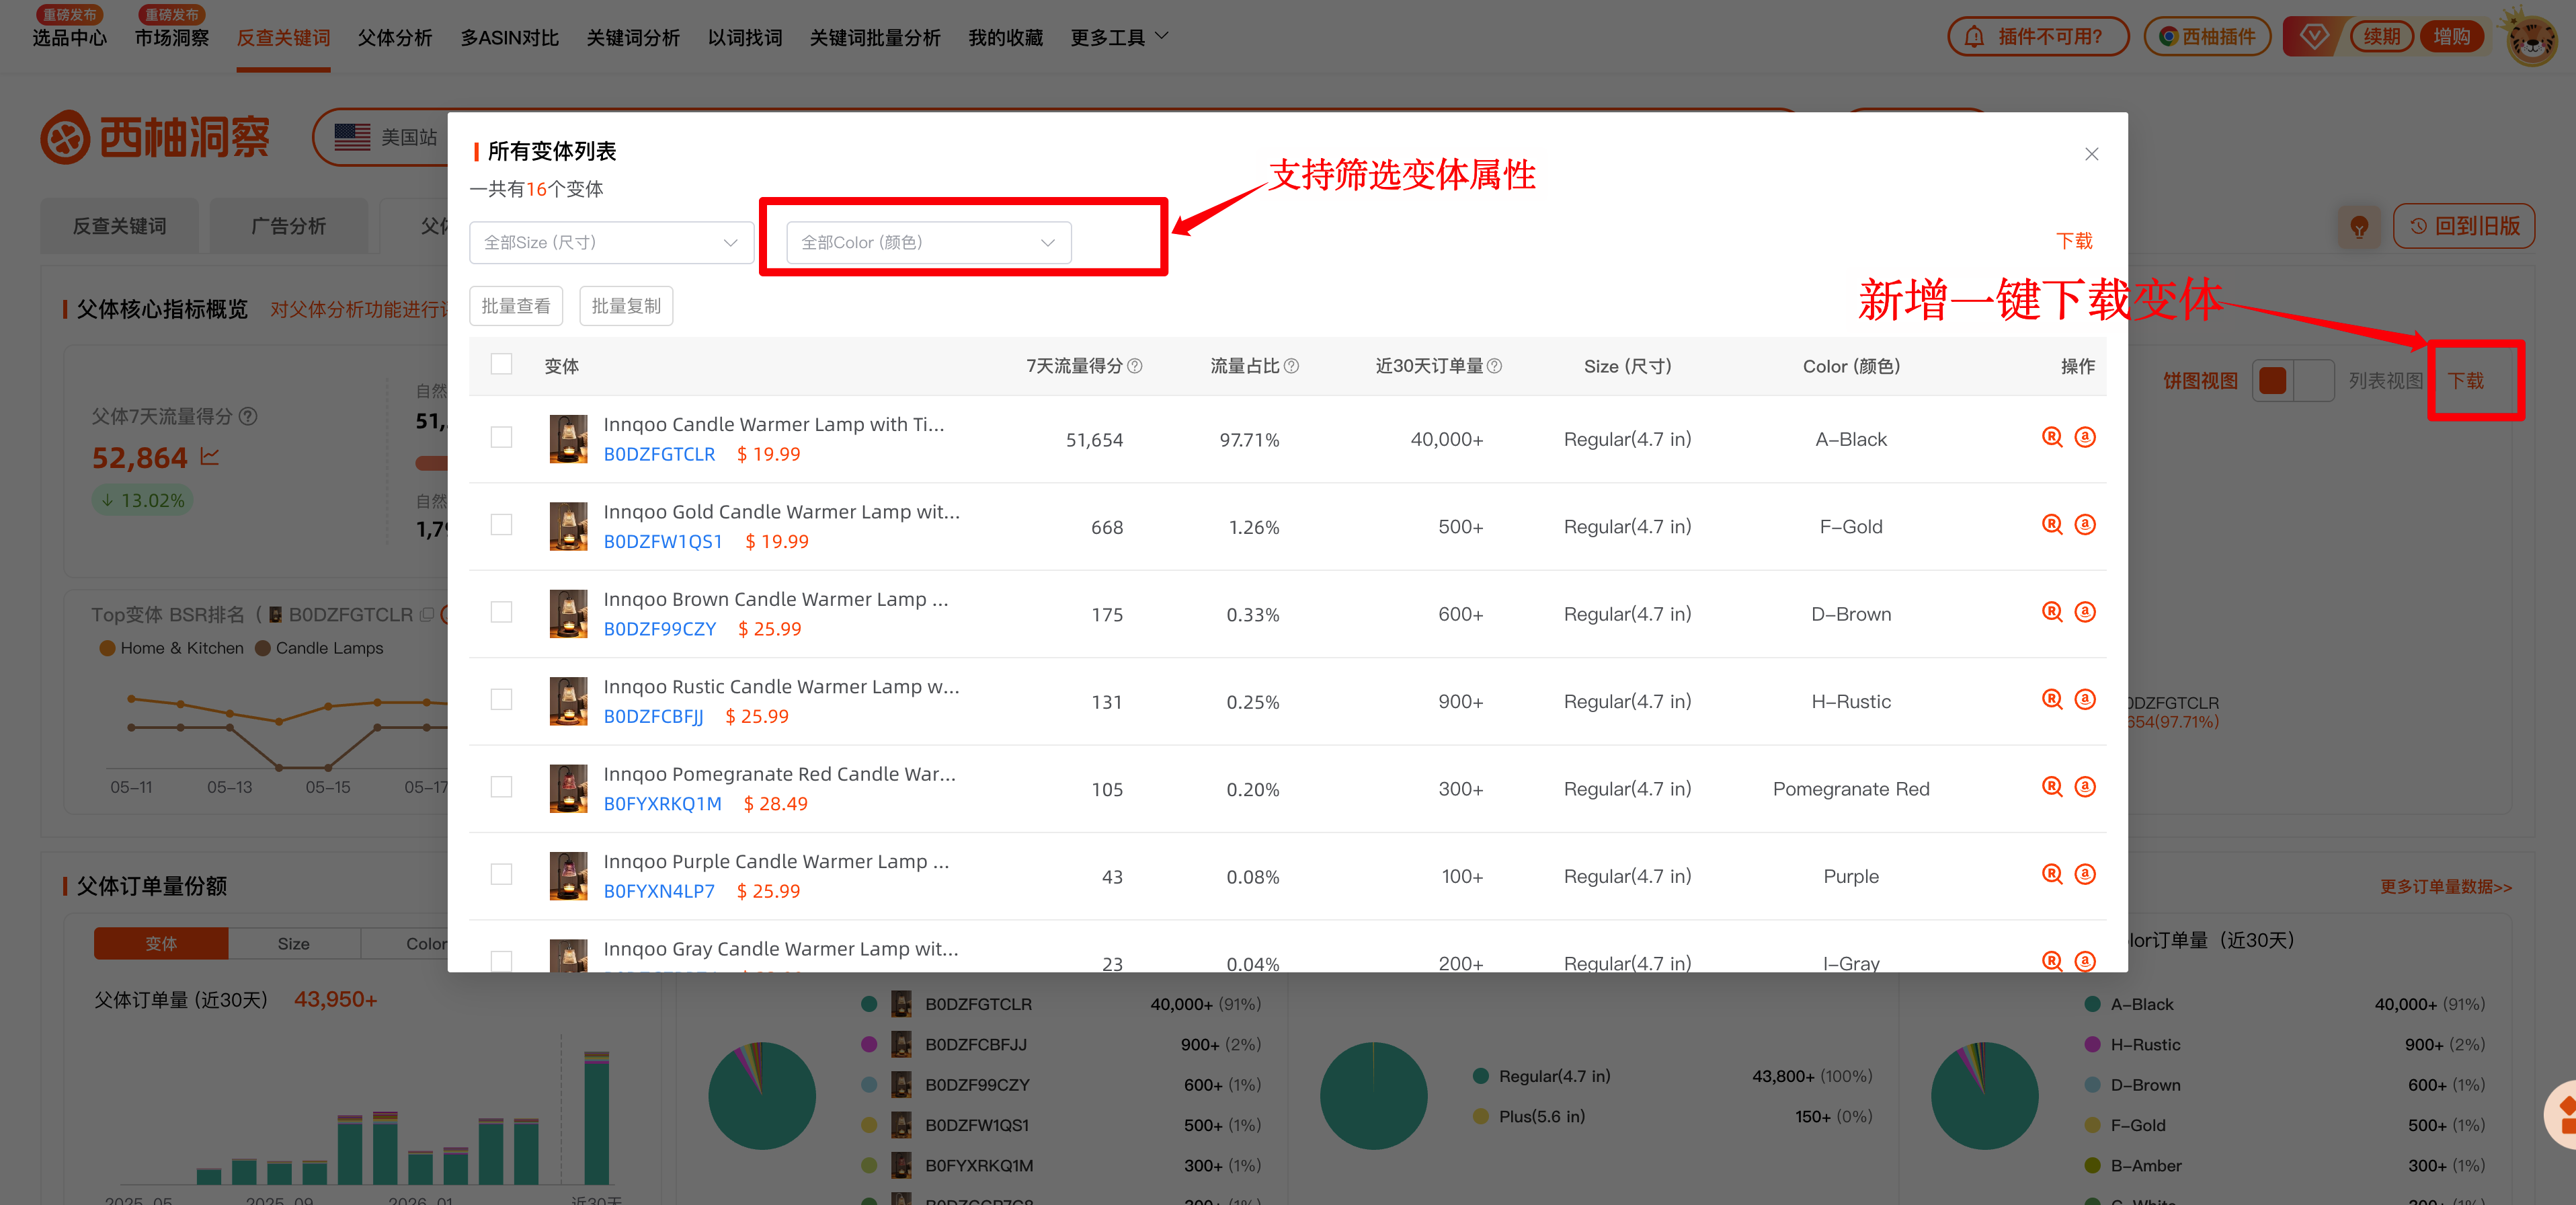The height and width of the screenshot is (1205, 2576).
Task: Click product thumbnail of Innqoo Gold Candle Warmer
Action: 568,526
